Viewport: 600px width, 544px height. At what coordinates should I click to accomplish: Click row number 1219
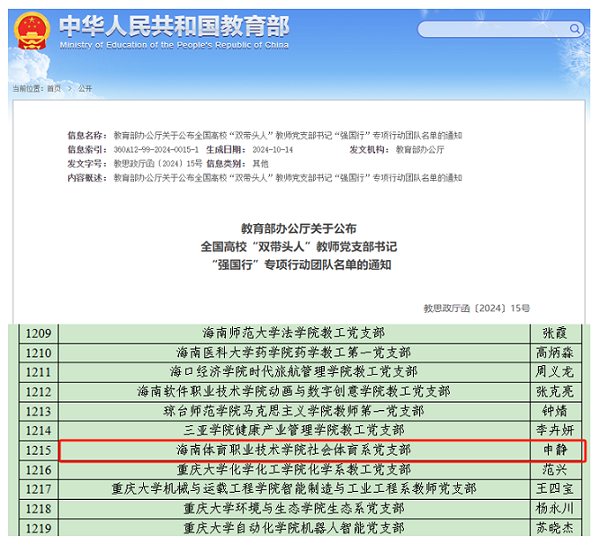[38, 528]
